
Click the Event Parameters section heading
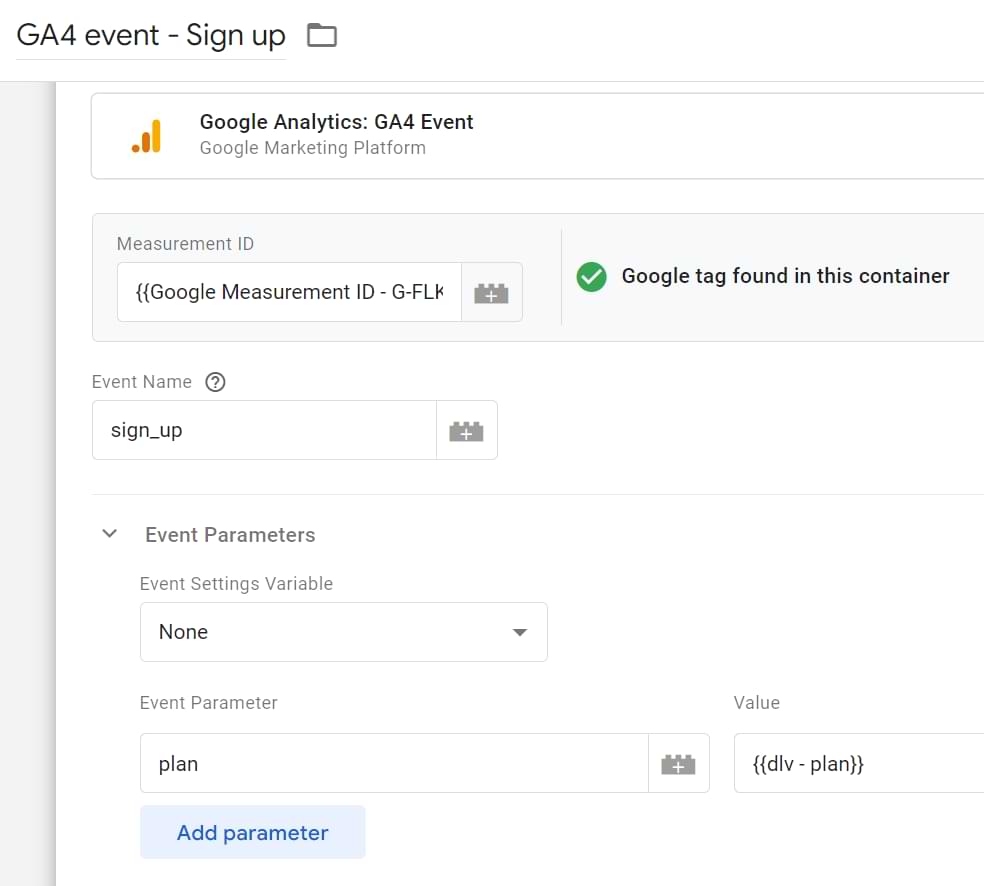tap(230, 535)
